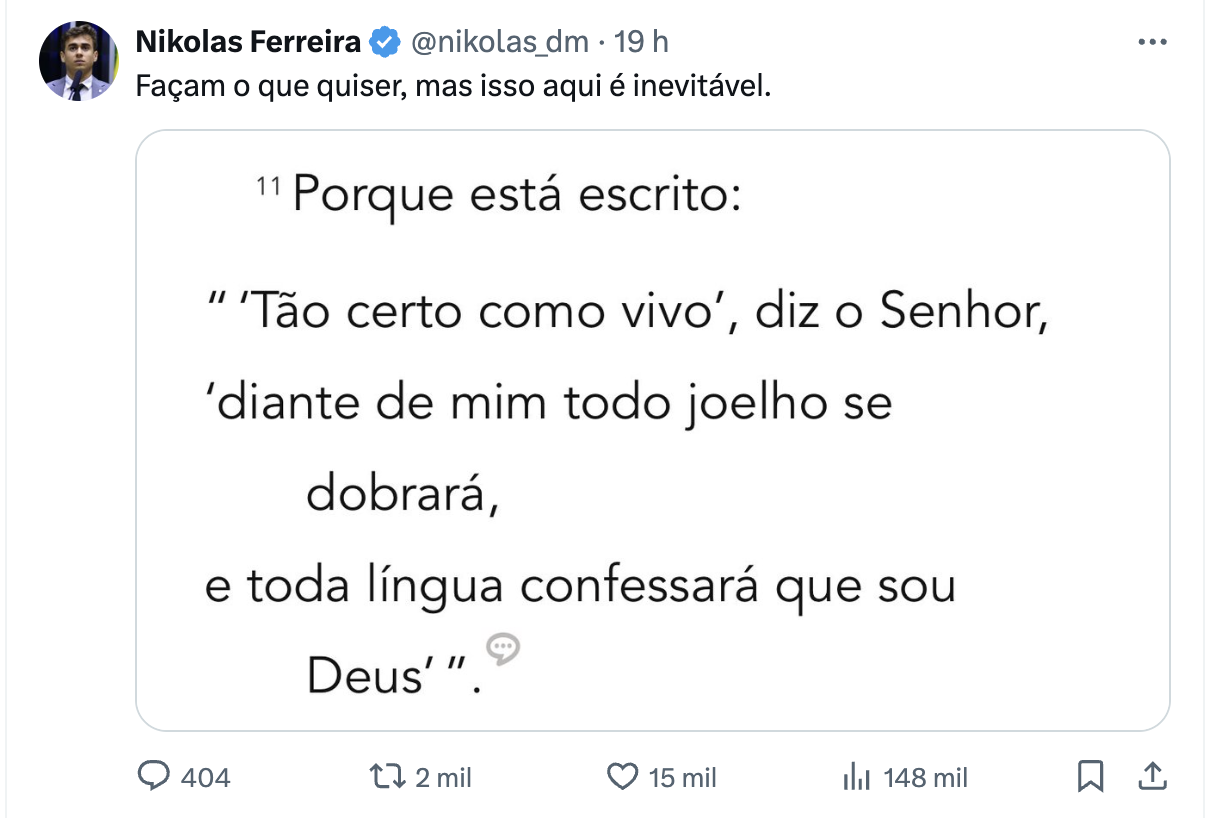Viewport: 1214px width, 818px height.
Task: Open the three-dot more options menu
Action: point(1152,42)
